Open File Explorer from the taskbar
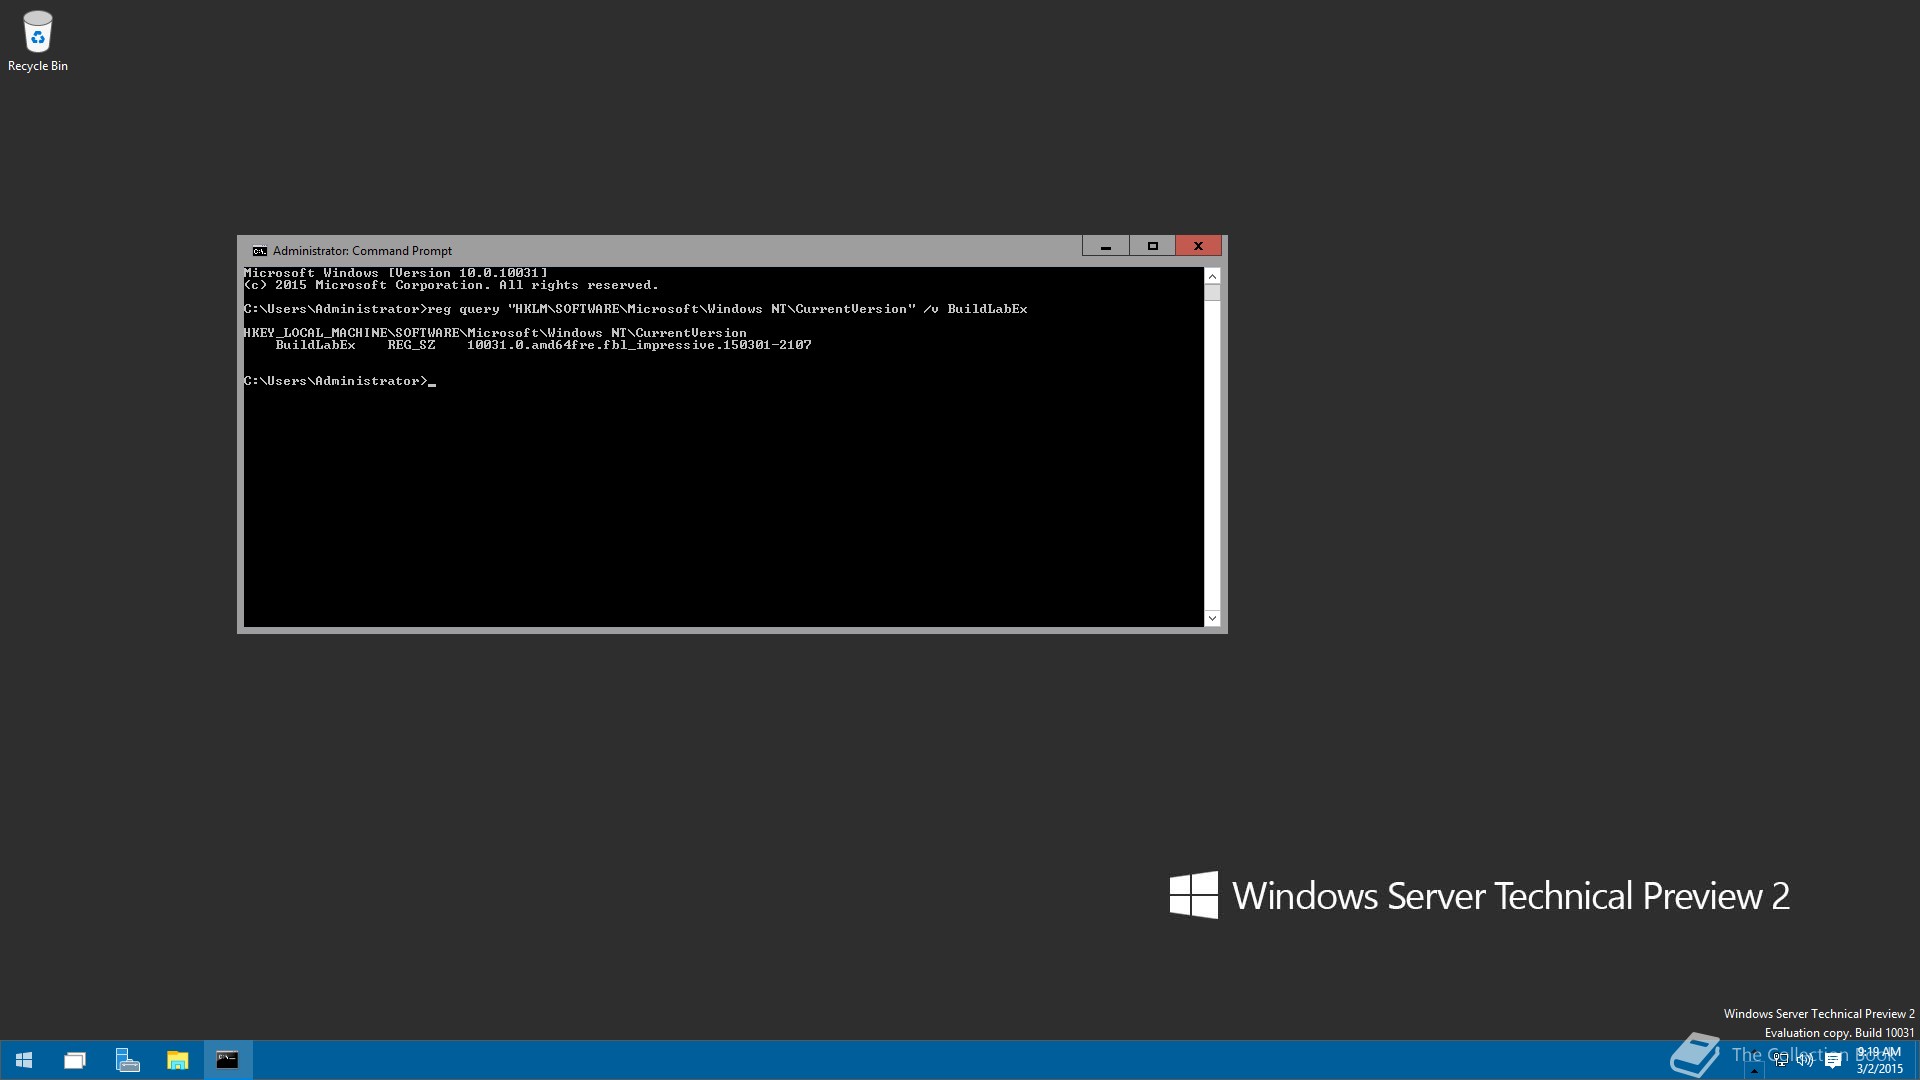Screen dimensions: 1920x1080 177,1060
